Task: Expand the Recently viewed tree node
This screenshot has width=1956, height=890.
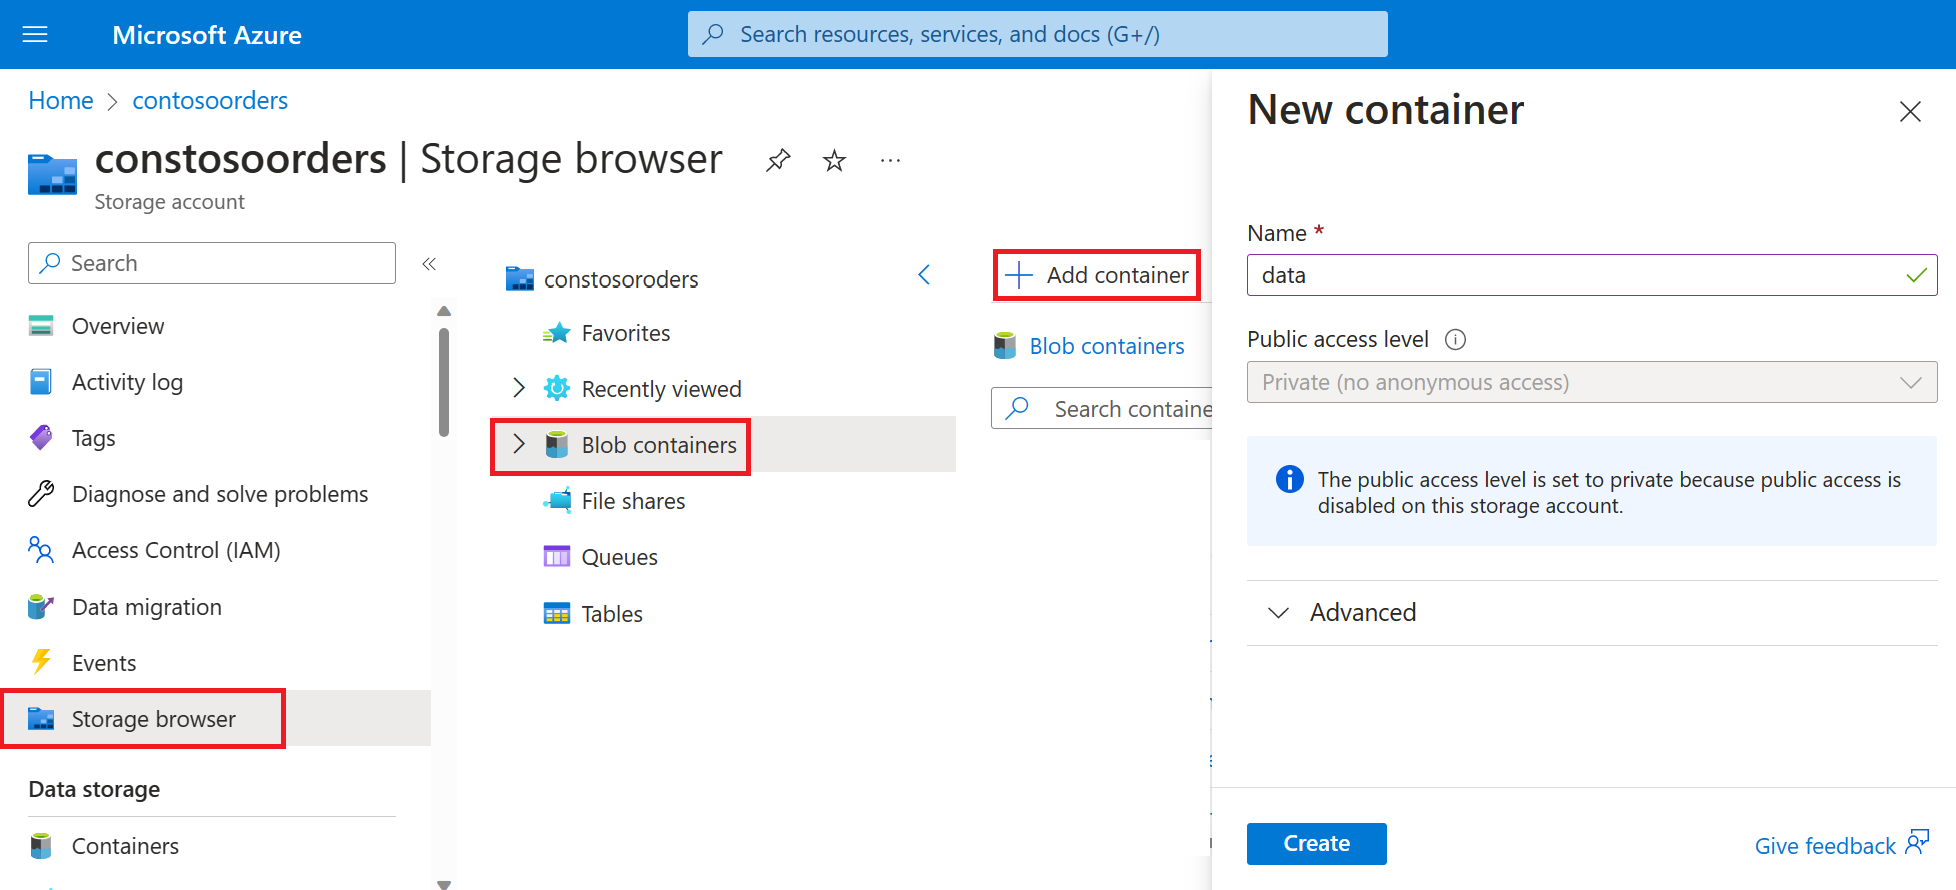Action: click(x=518, y=388)
